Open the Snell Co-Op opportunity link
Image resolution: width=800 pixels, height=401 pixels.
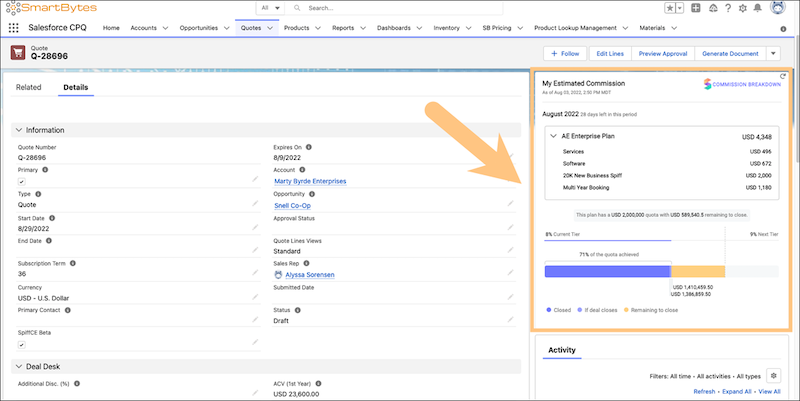point(292,205)
